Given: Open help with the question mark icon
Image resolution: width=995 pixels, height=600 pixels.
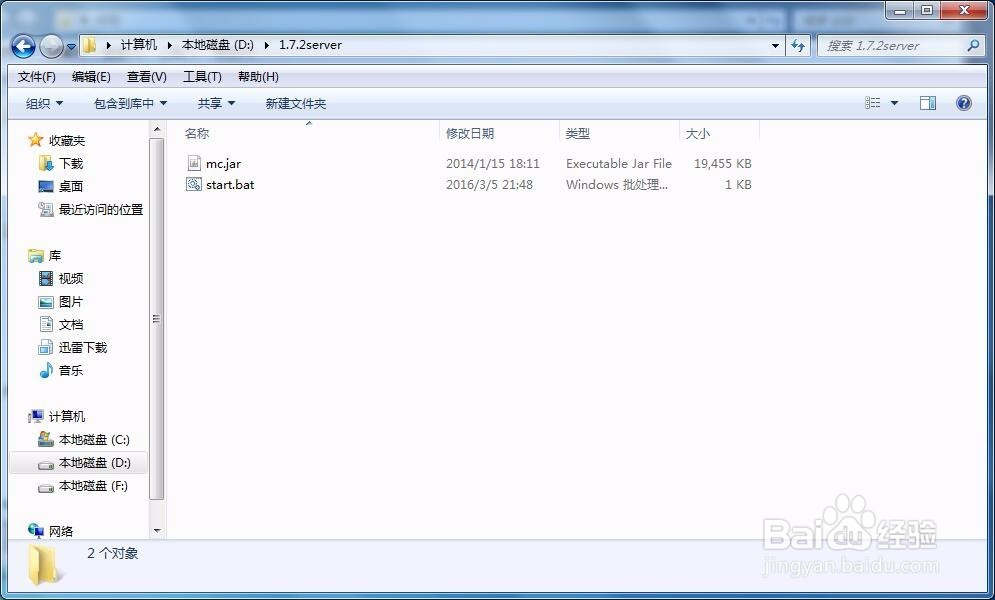Looking at the screenshot, I should tap(963, 103).
